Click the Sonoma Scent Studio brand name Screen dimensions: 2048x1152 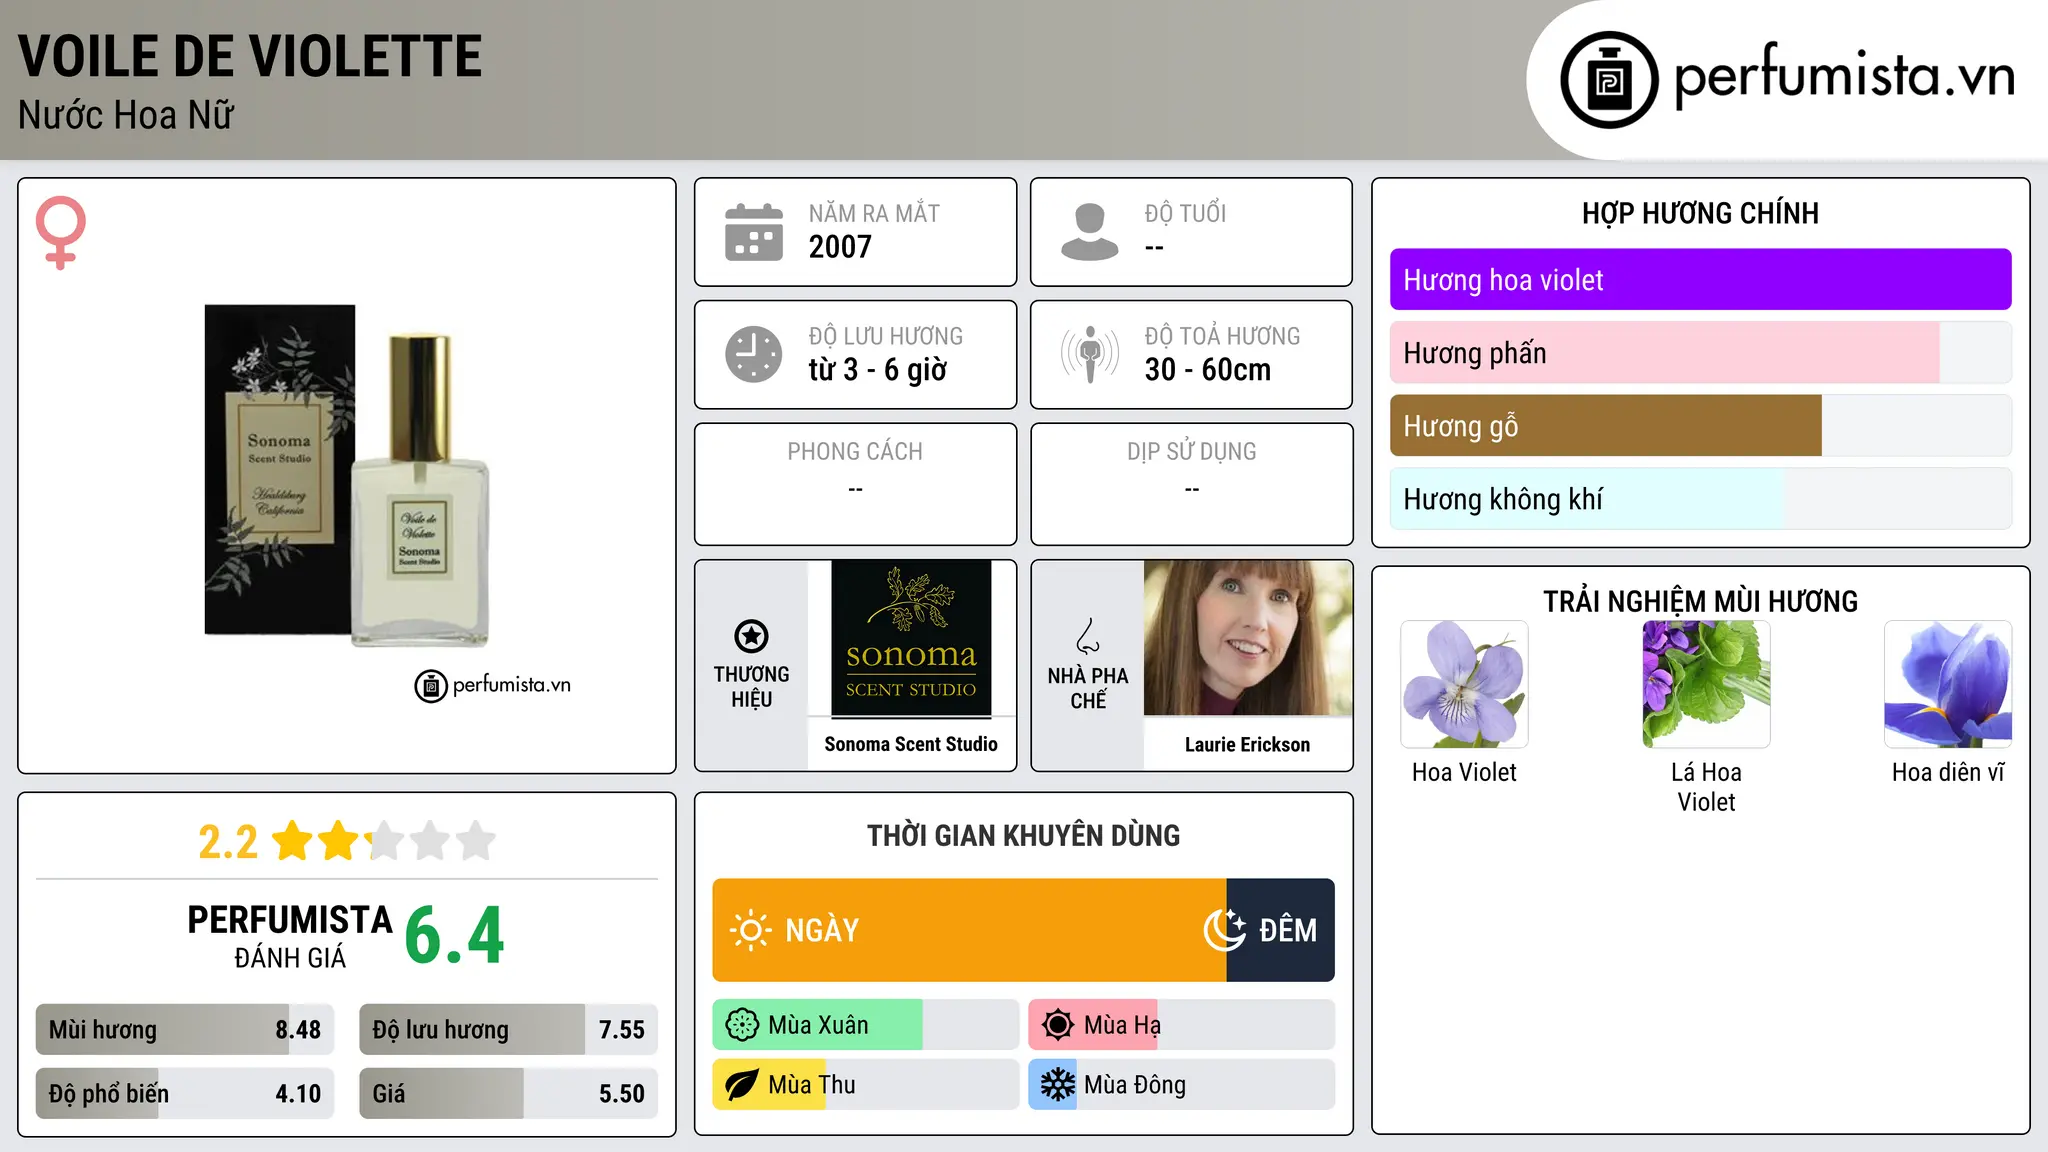(x=911, y=744)
